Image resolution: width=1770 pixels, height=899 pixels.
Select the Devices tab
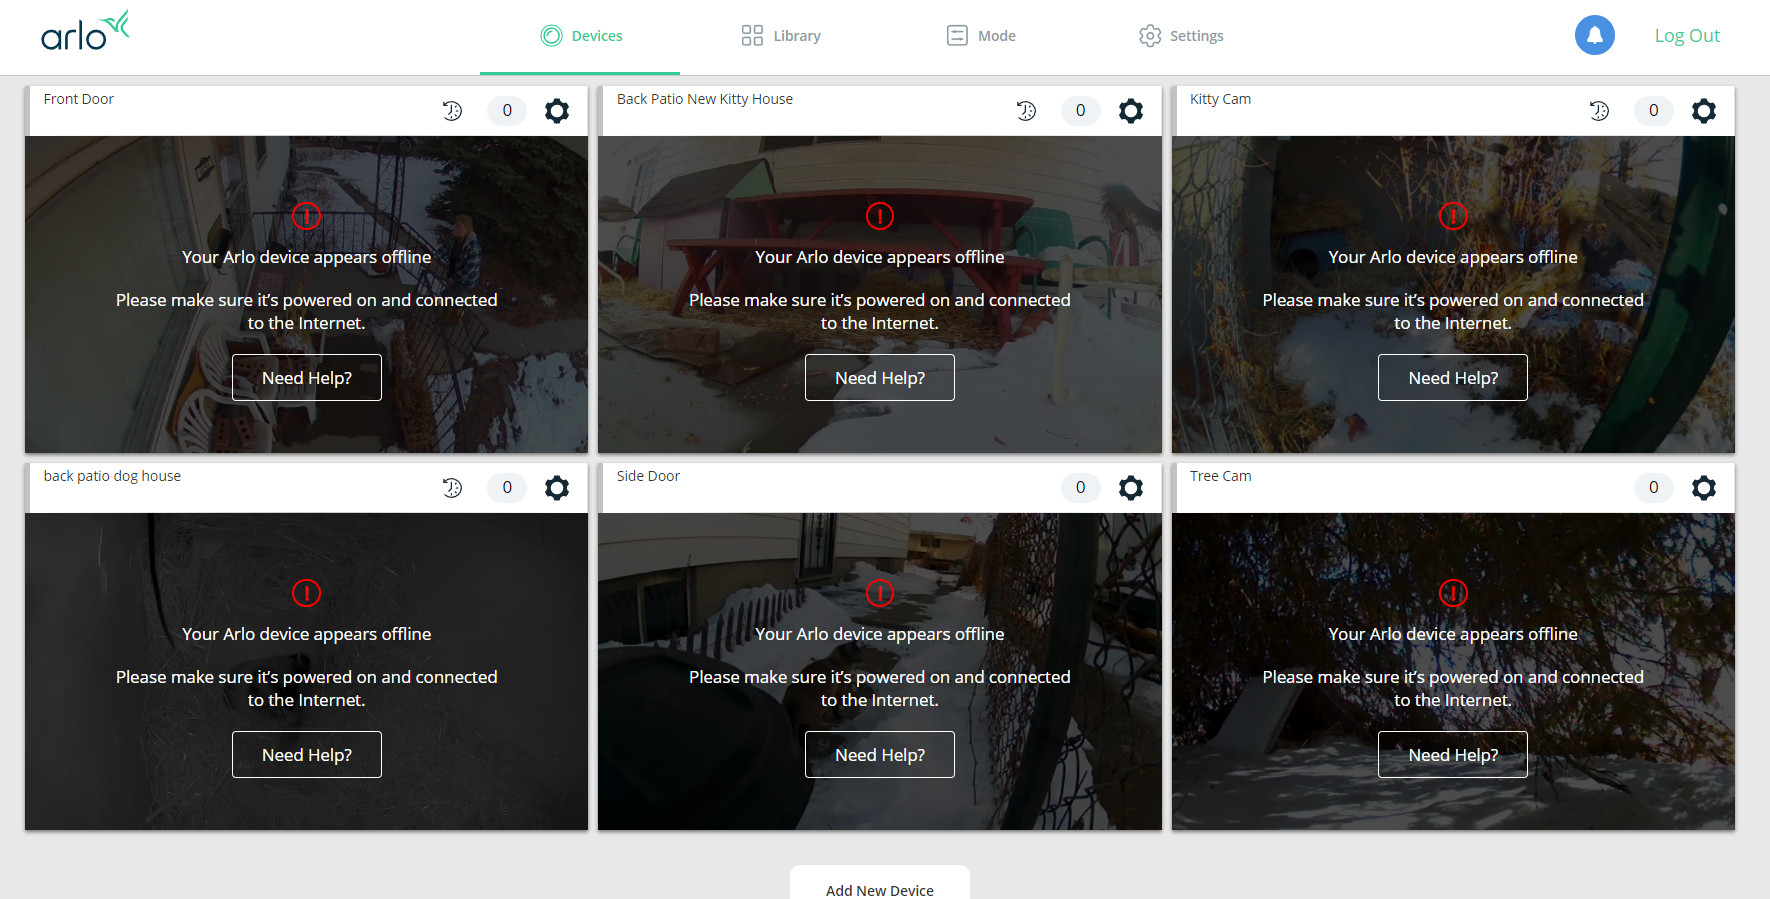point(581,36)
